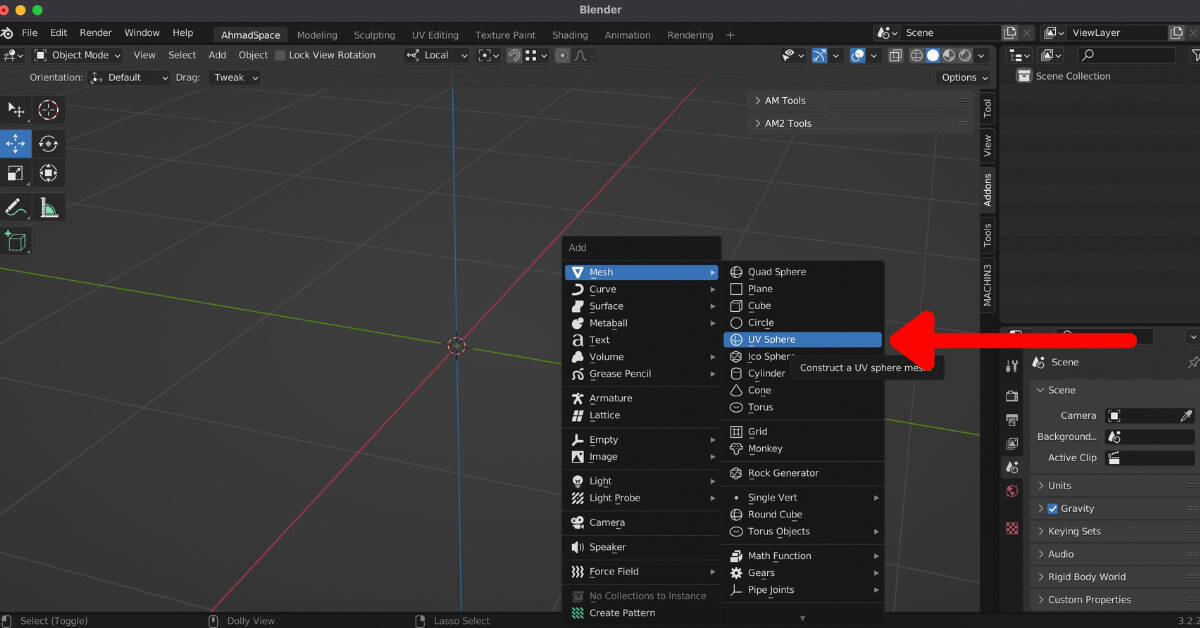Click the Camera eyedropper icon
Screen dimensions: 1200x628
[x=1186, y=415]
